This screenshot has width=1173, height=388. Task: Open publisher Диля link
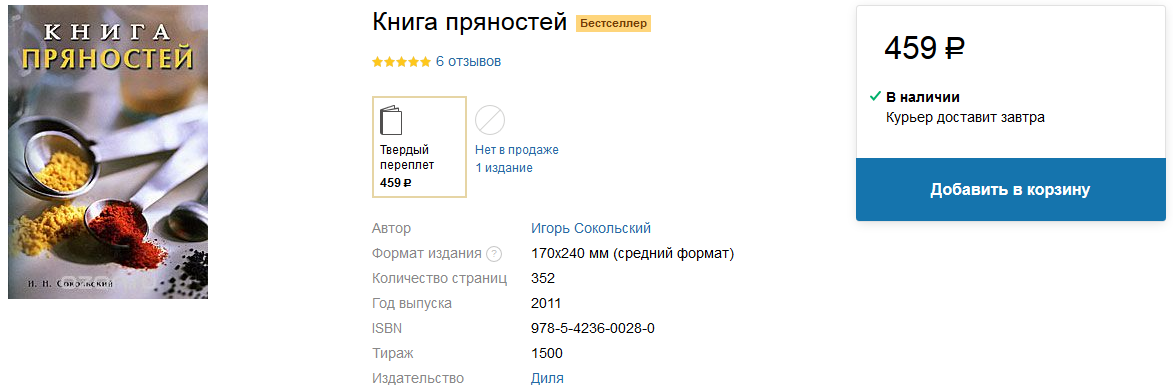pos(547,378)
